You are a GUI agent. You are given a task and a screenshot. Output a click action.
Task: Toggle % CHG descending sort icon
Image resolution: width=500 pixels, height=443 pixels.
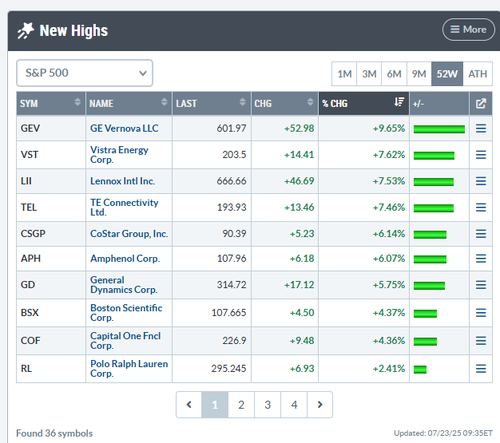click(x=399, y=102)
